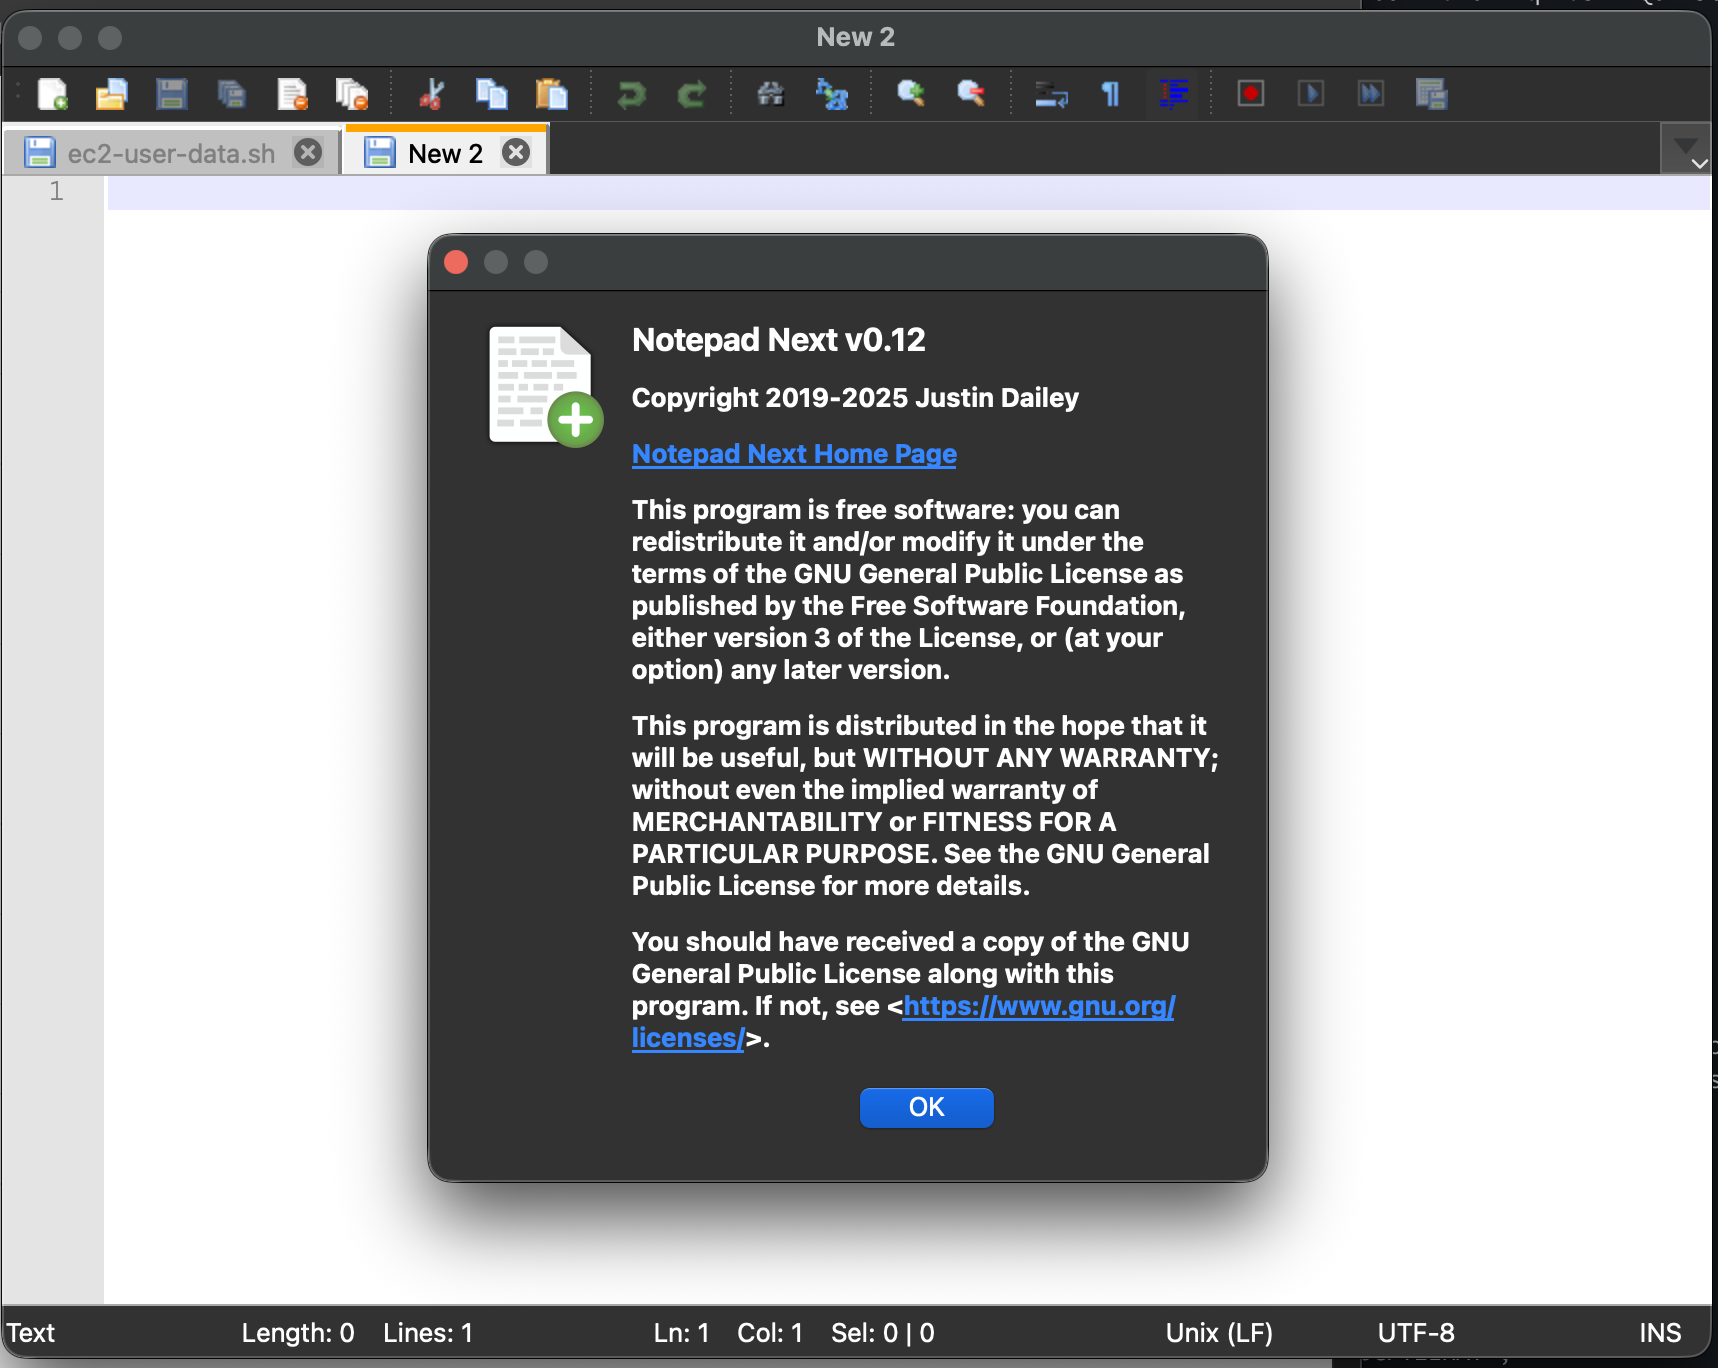
Task: Click the Notepad Next app logo in dialog
Action: [546, 386]
